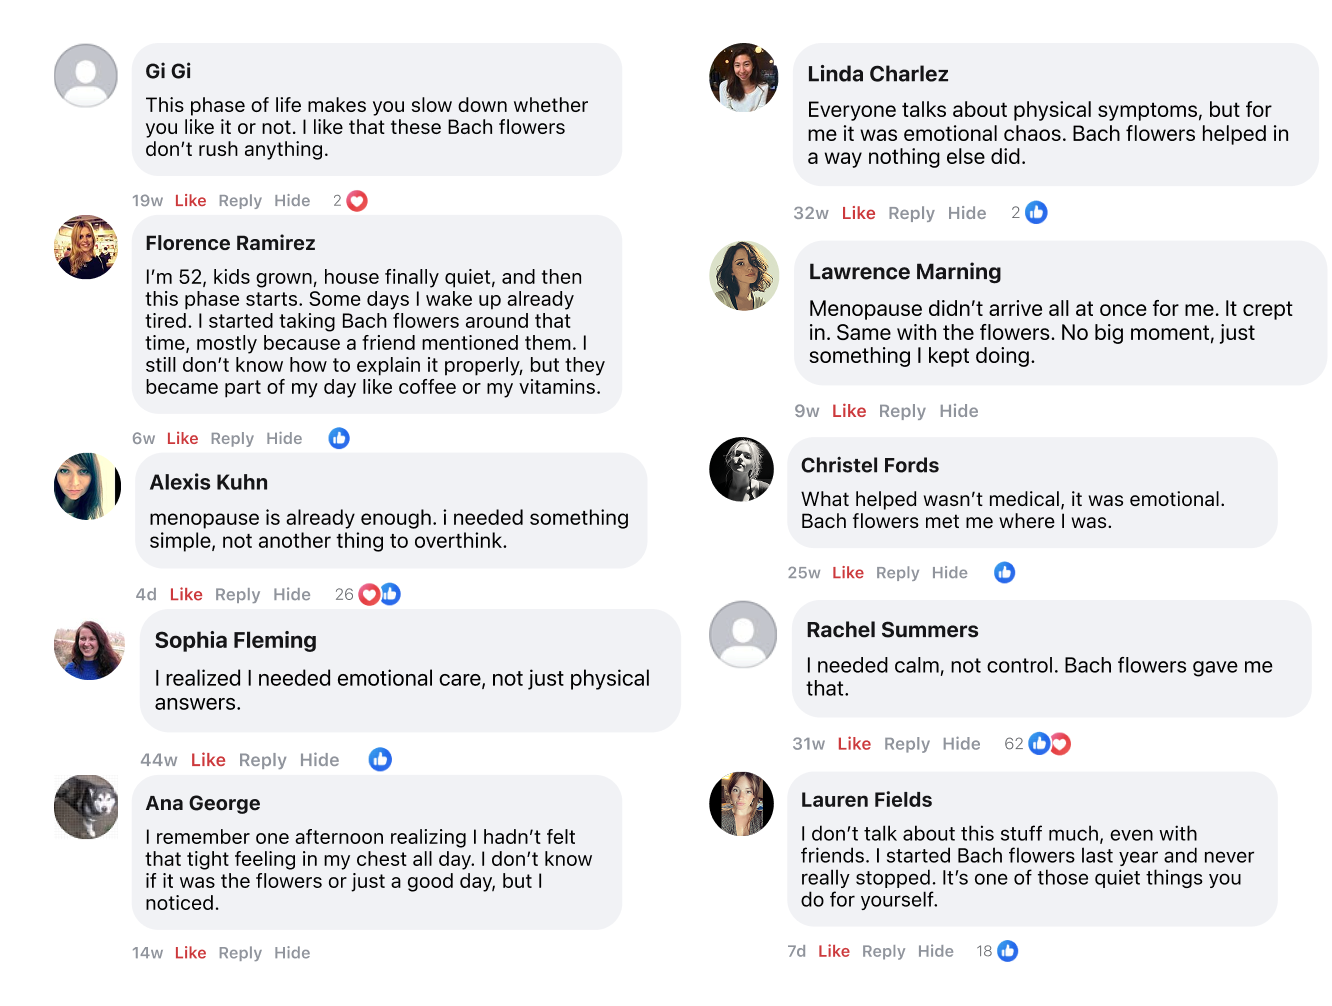This screenshot has height=1006, width=1332.
Task: Reply to Lauren Fields' comment
Action: tap(883, 951)
